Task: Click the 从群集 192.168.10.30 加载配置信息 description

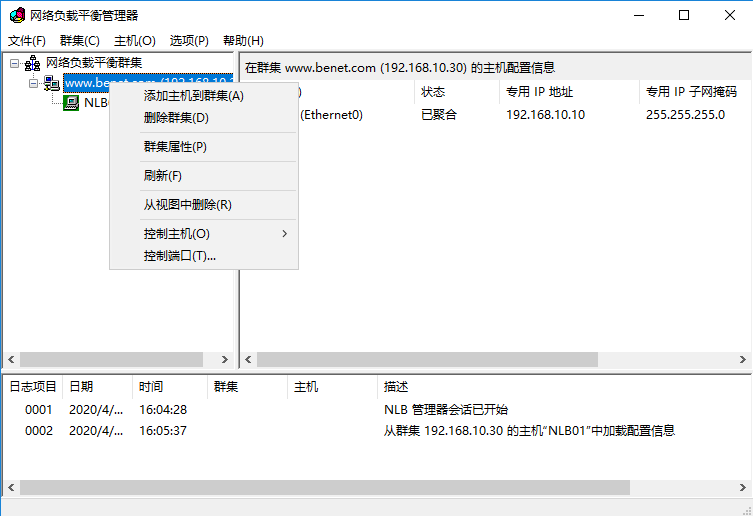Action: pos(529,431)
